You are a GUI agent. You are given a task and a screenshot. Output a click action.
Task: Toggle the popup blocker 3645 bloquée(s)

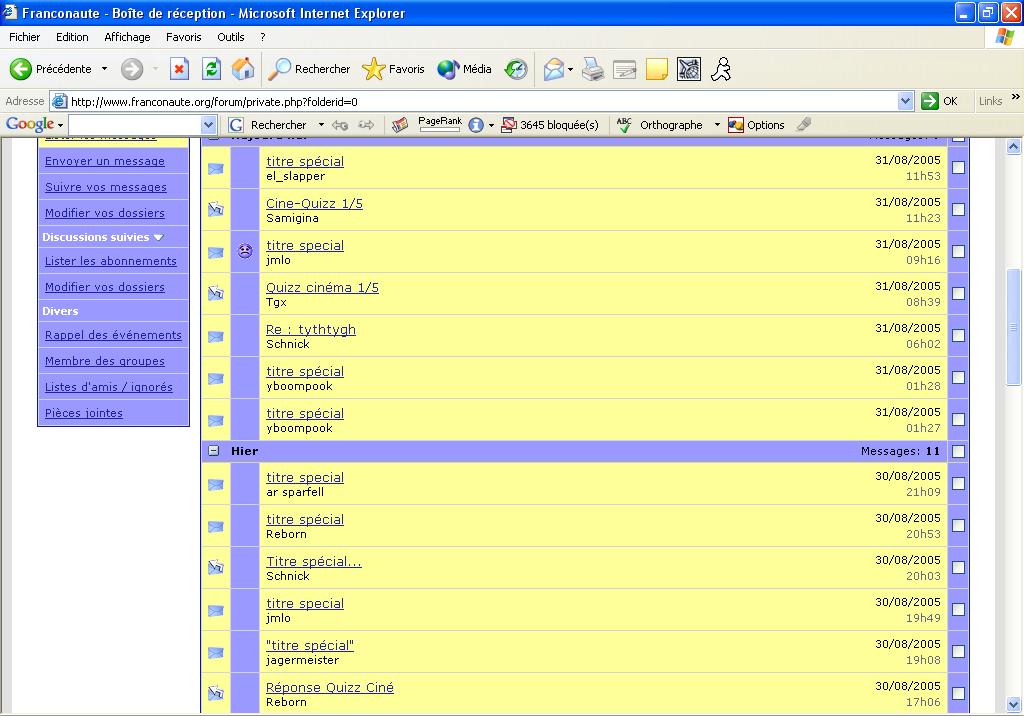click(x=550, y=125)
